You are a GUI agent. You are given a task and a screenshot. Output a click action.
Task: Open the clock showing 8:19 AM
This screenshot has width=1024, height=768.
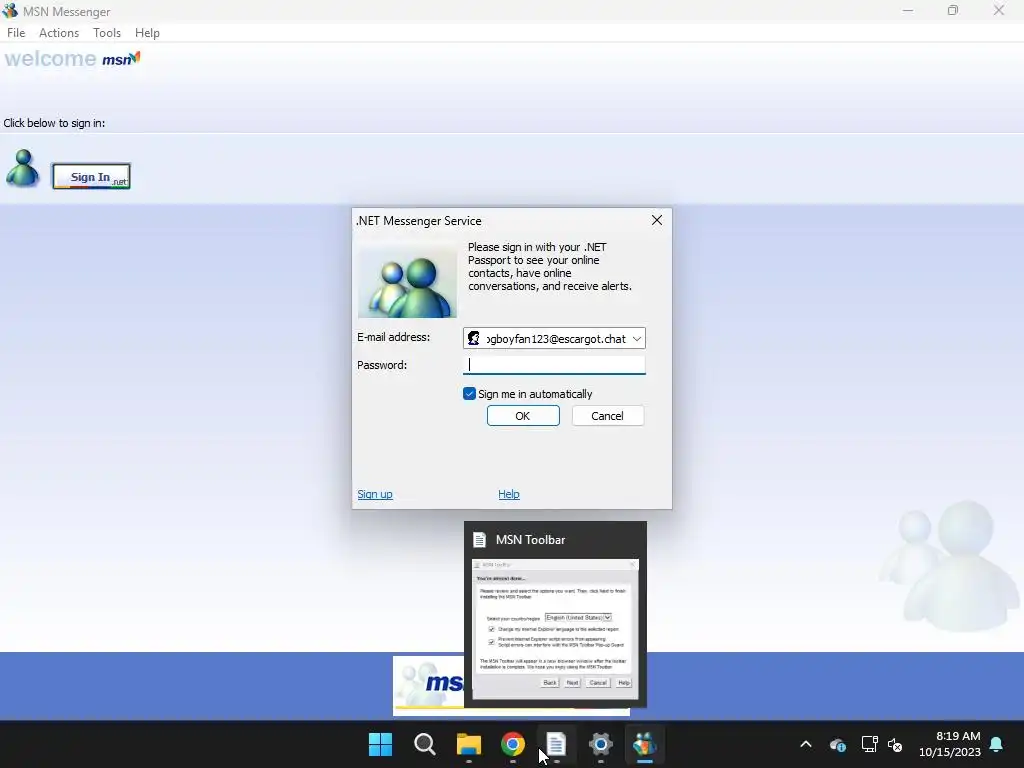coord(950,744)
